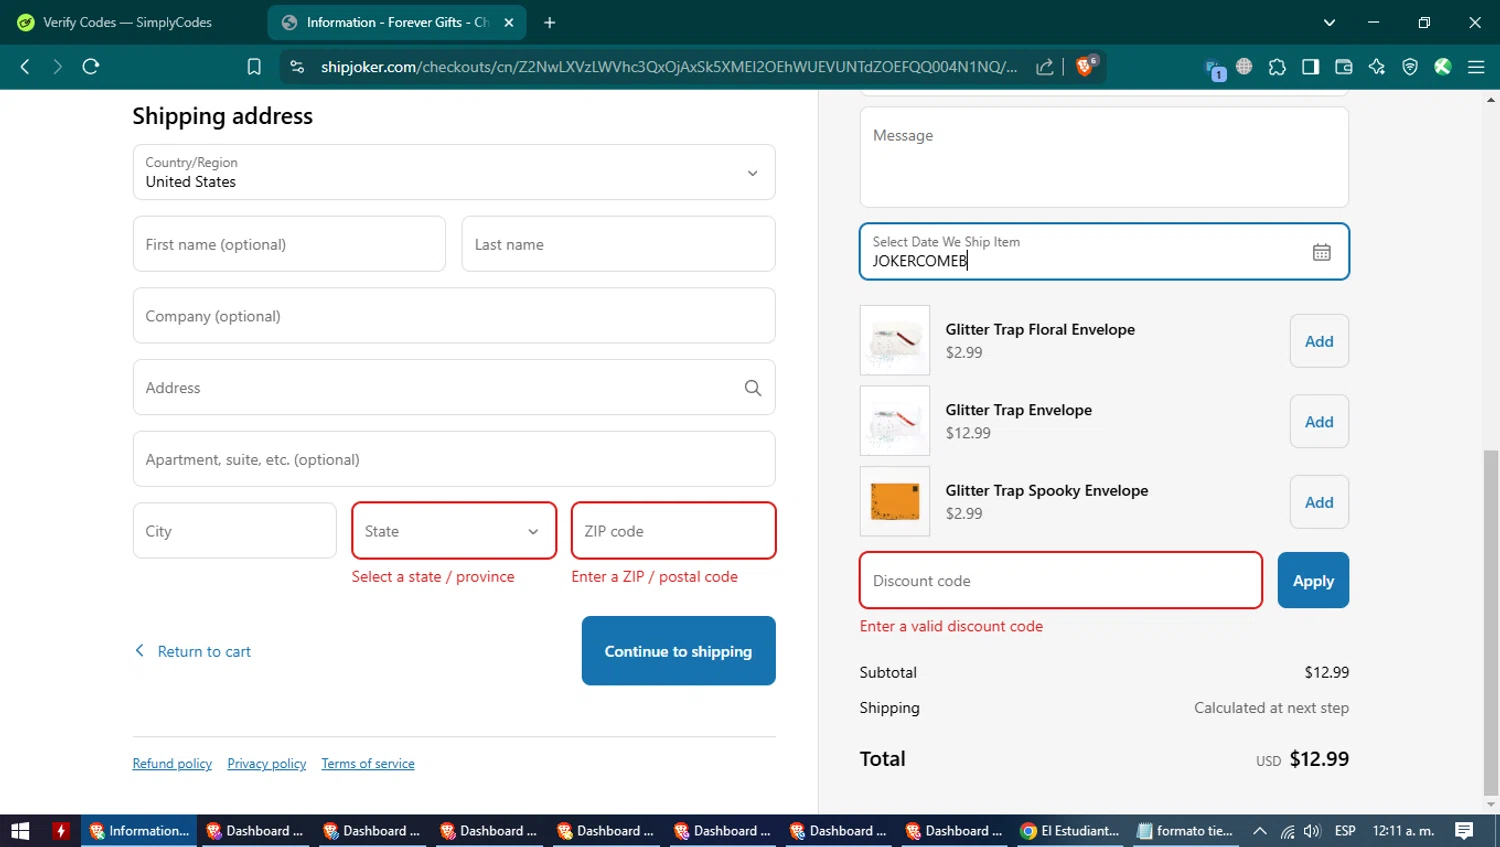Open the State dropdown

454,531
